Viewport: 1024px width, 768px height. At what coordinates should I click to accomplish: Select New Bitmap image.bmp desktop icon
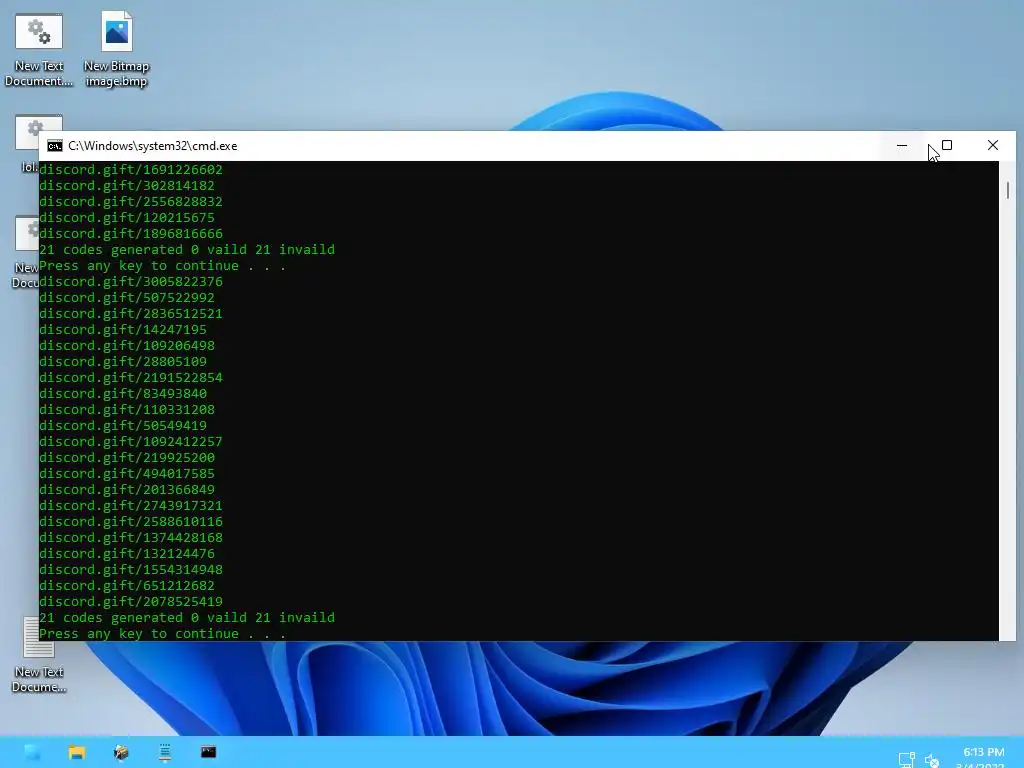click(116, 50)
